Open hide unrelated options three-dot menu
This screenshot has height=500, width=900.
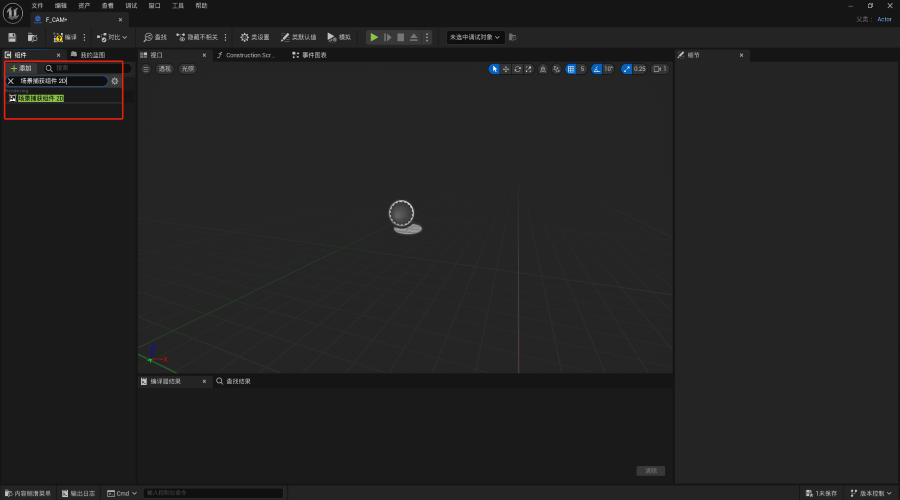click(226, 37)
